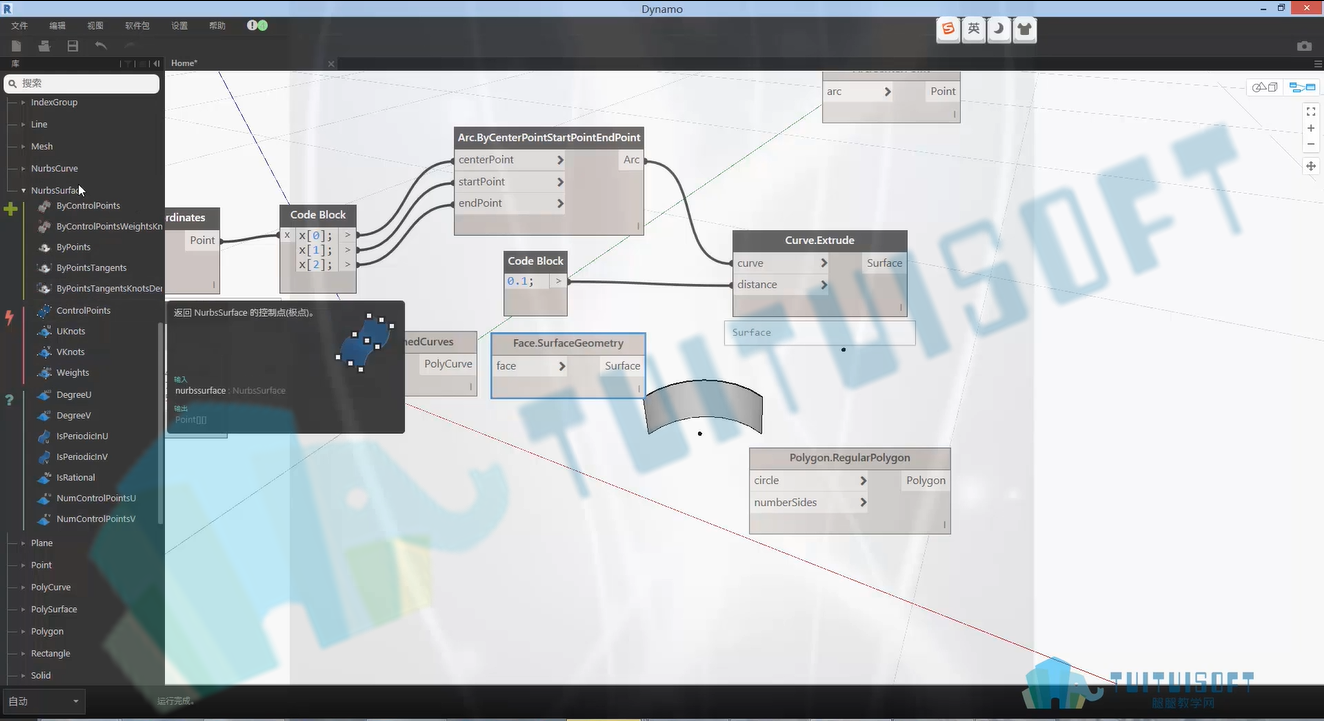Click the Face.SurfaceGeometry node header
Image resolution: width=1324 pixels, height=721 pixels.
568,344
